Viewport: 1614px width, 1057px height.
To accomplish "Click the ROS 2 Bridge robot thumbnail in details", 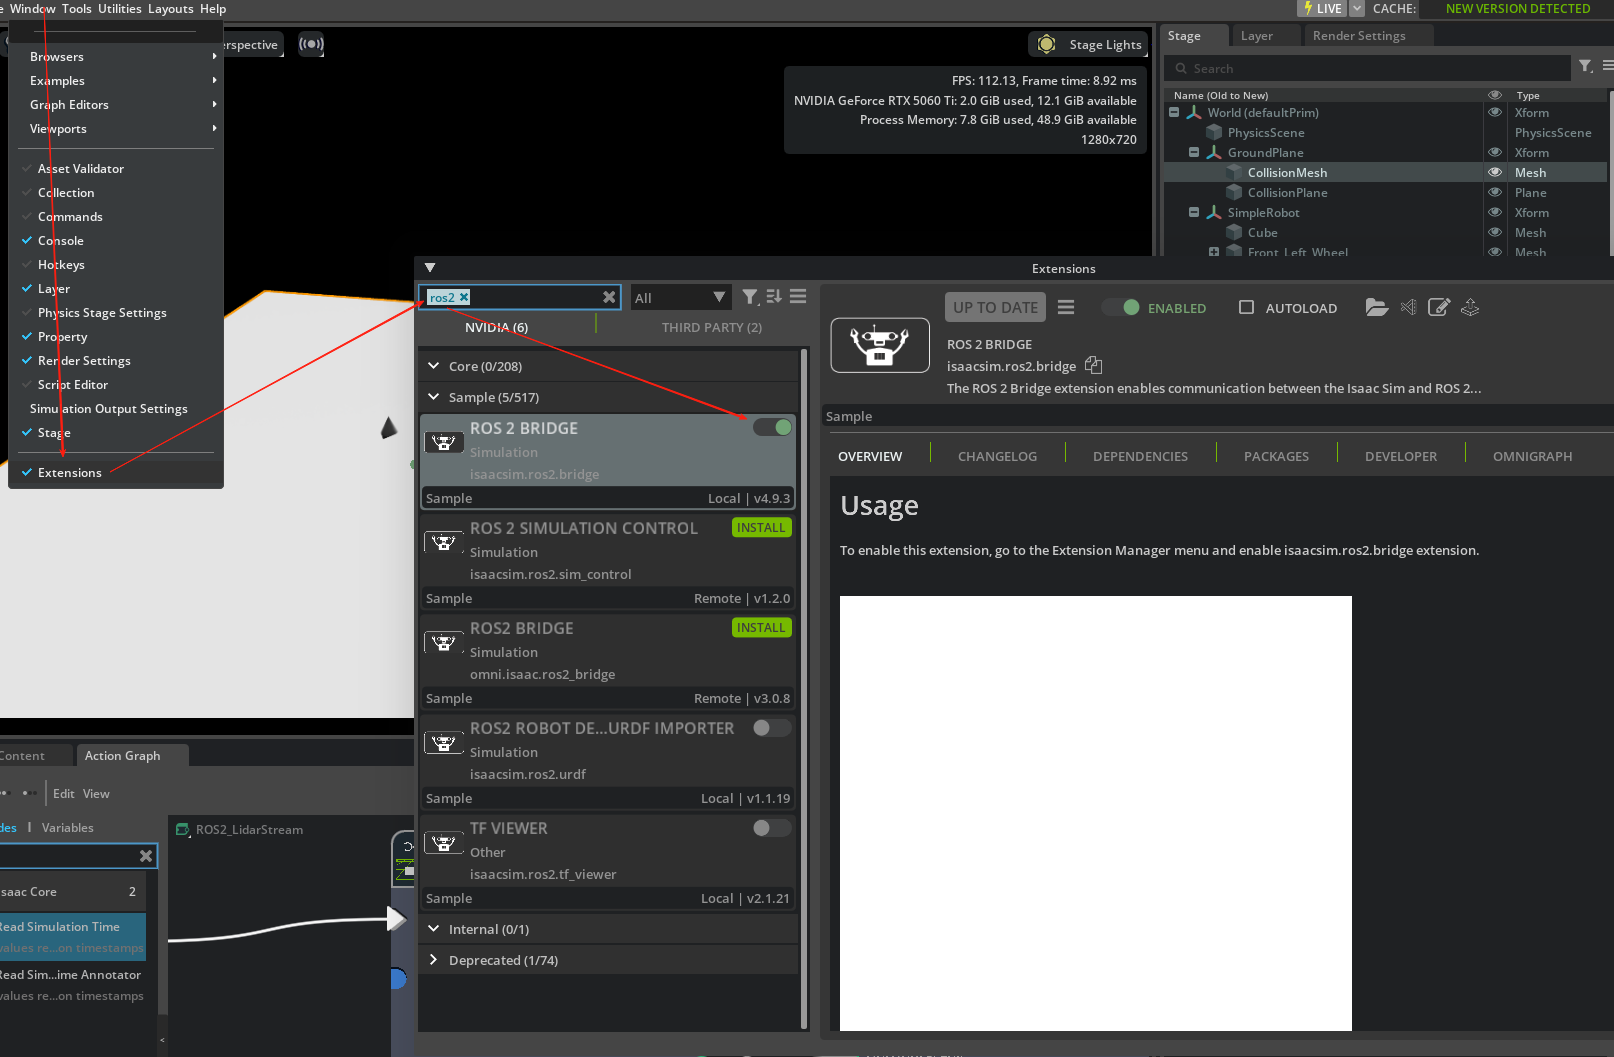I will click(x=880, y=345).
